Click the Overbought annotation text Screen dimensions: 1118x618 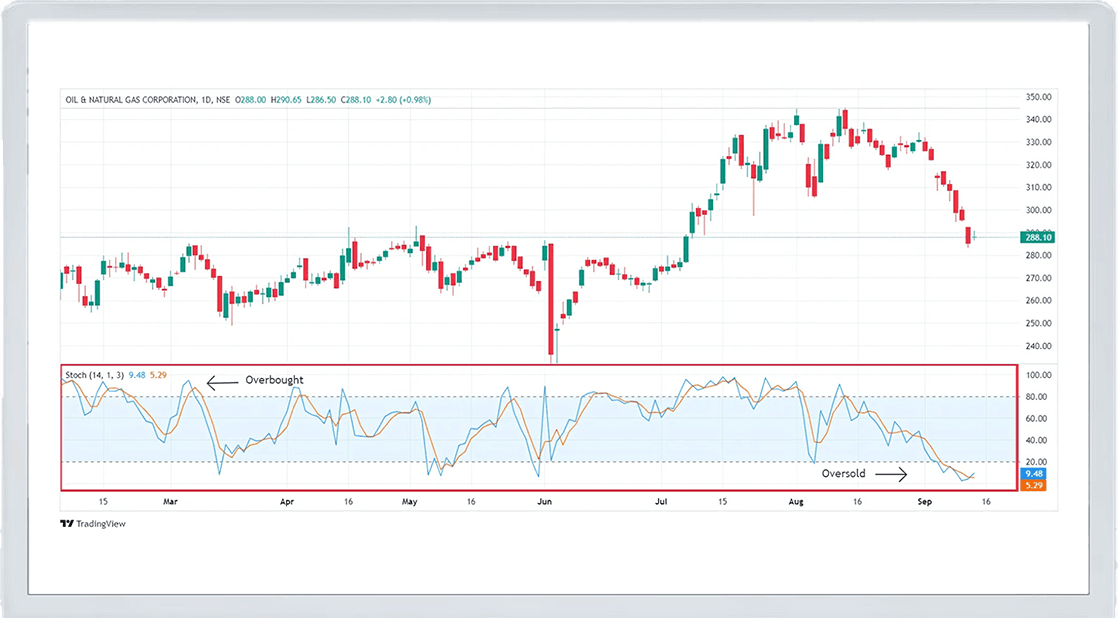274,381
